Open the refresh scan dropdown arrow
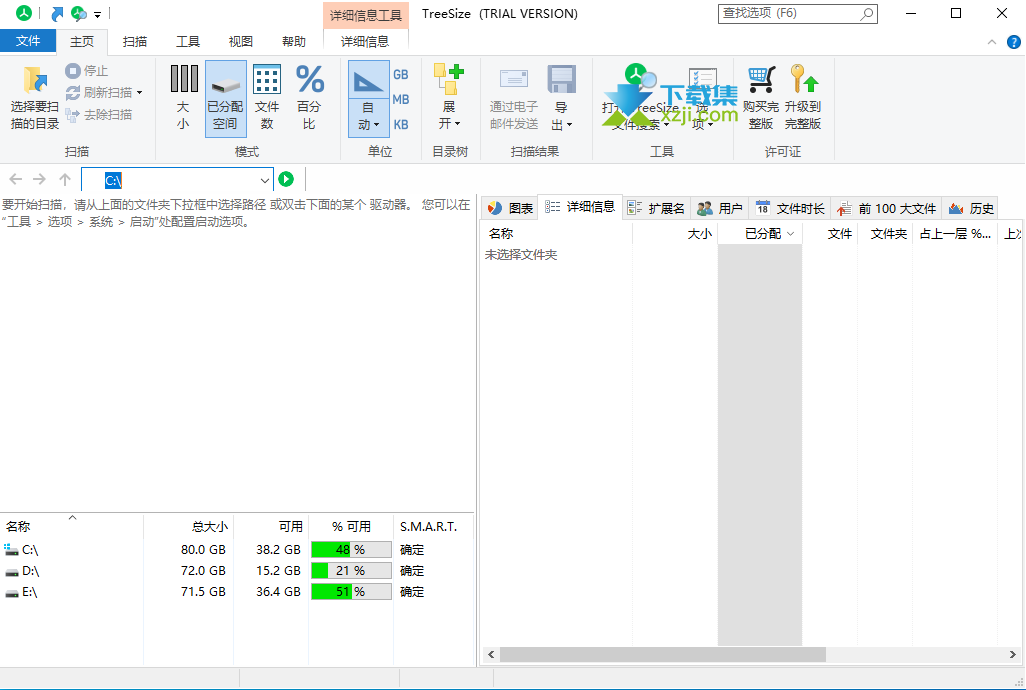Viewport: 1026px width, 690px height. 139,93
